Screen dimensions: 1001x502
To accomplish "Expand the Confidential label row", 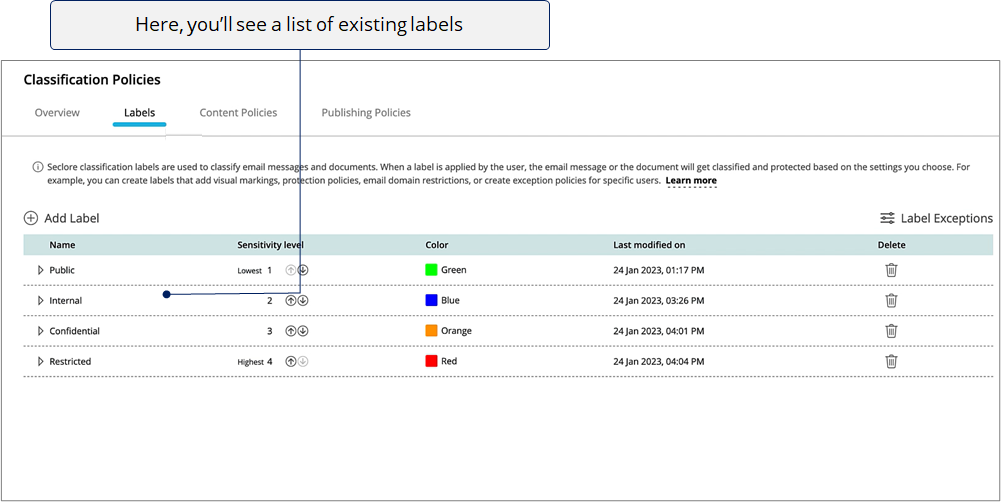I will pyautogui.click(x=41, y=331).
